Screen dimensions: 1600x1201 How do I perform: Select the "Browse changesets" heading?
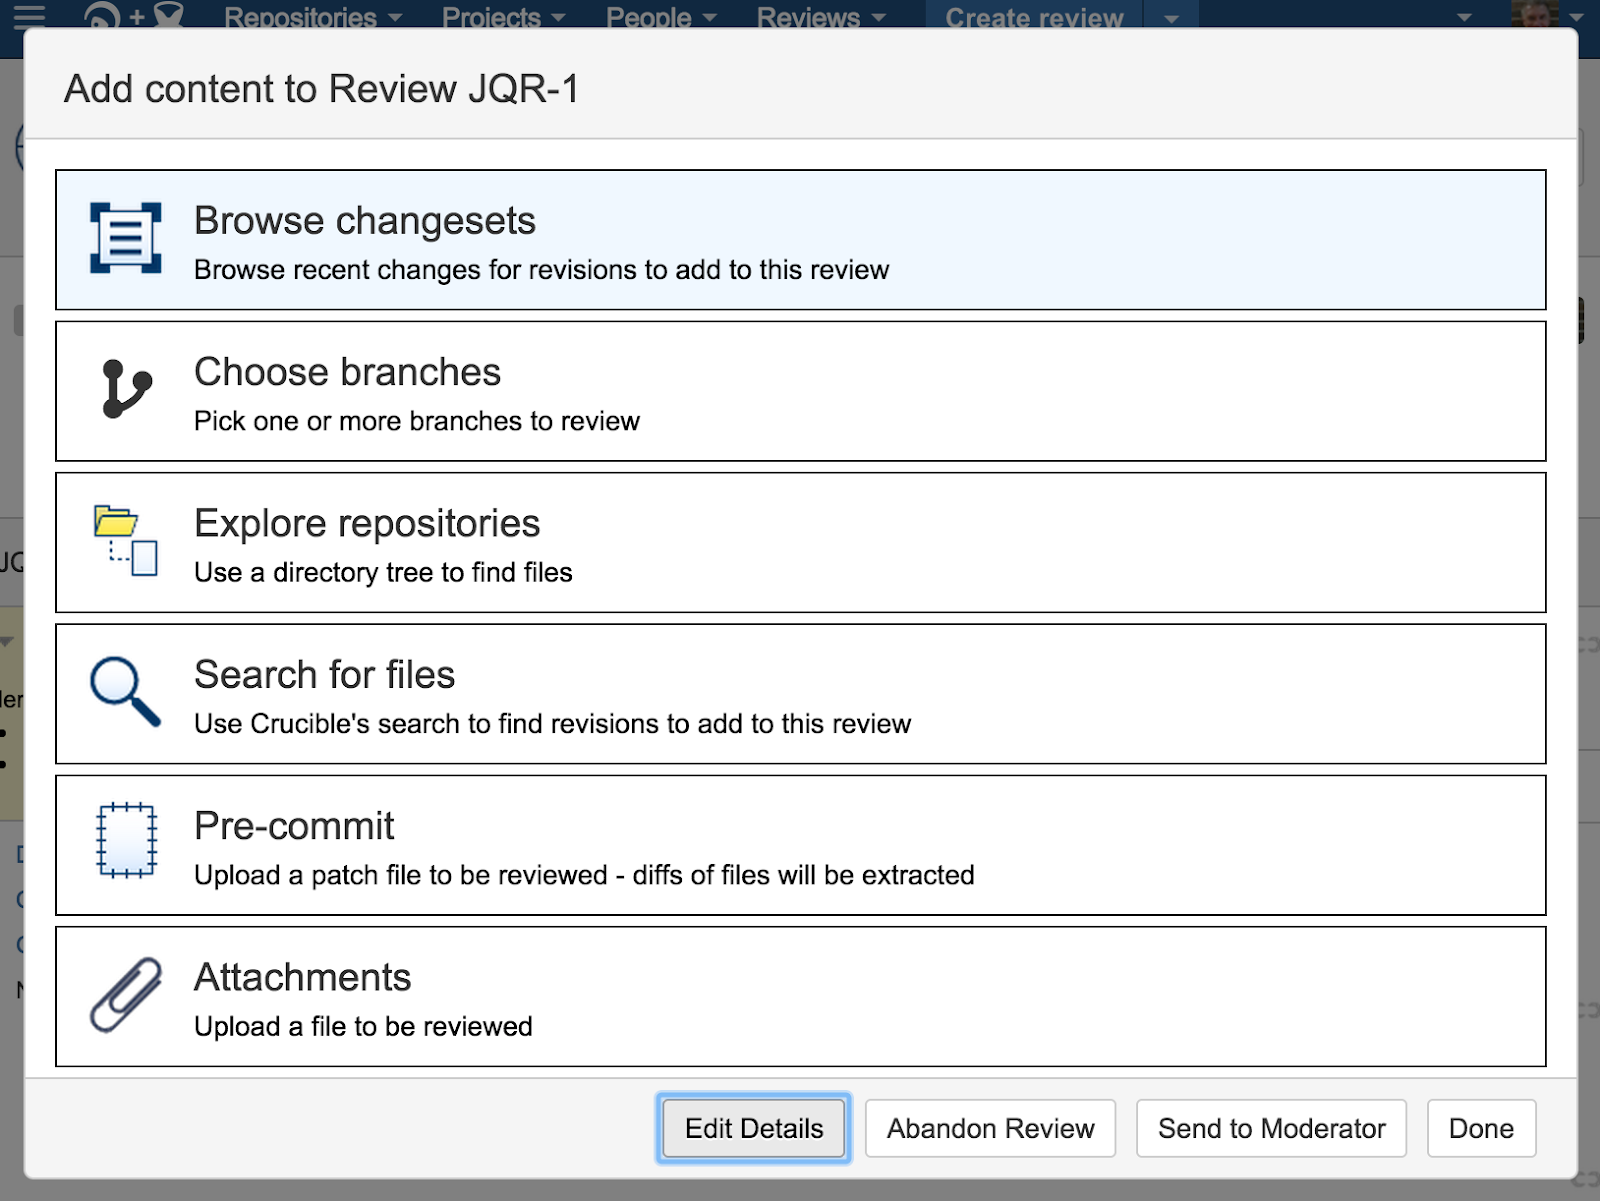[x=365, y=221]
